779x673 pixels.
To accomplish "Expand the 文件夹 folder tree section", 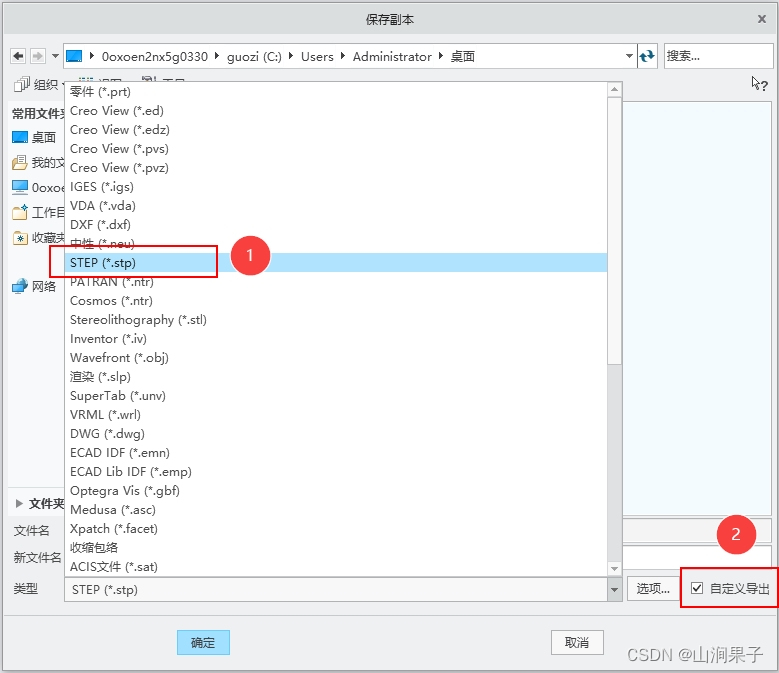I will click(19, 503).
